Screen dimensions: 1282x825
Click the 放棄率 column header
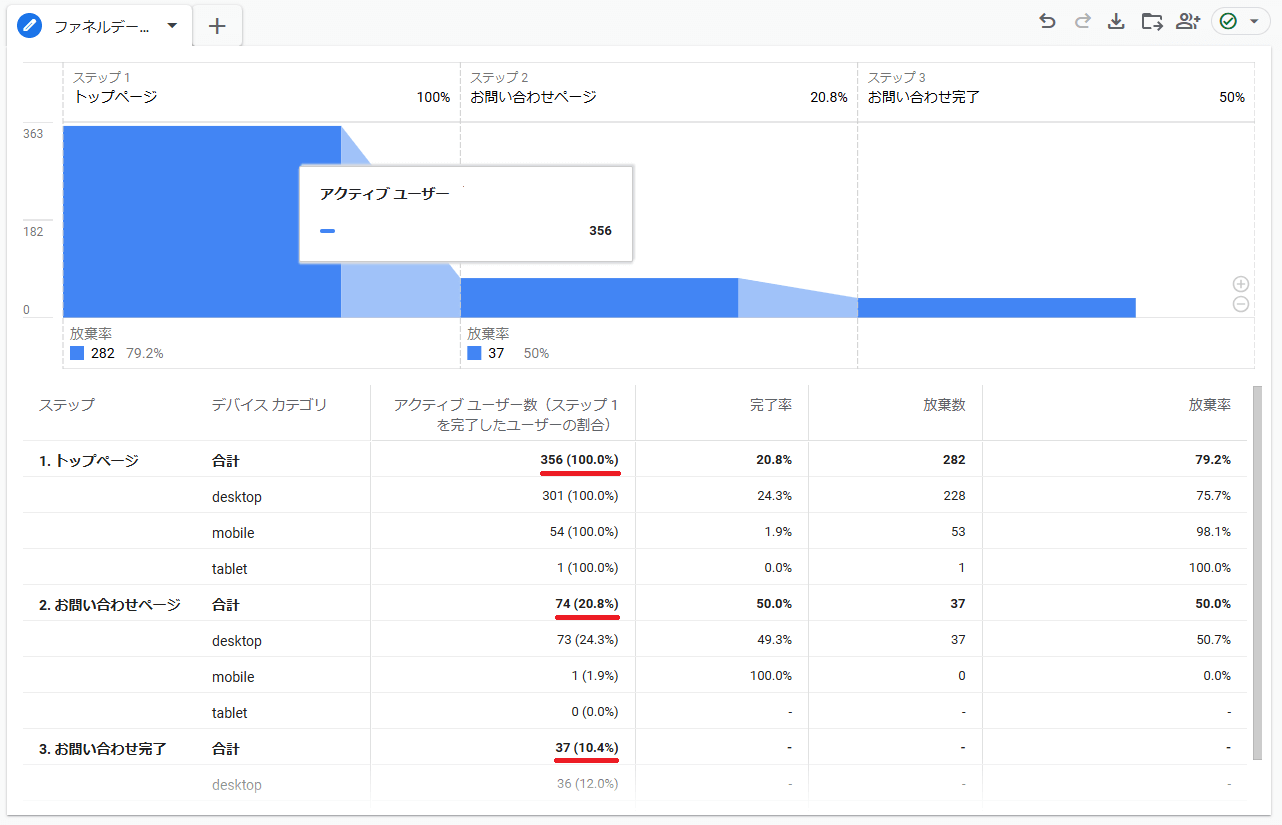point(1209,405)
